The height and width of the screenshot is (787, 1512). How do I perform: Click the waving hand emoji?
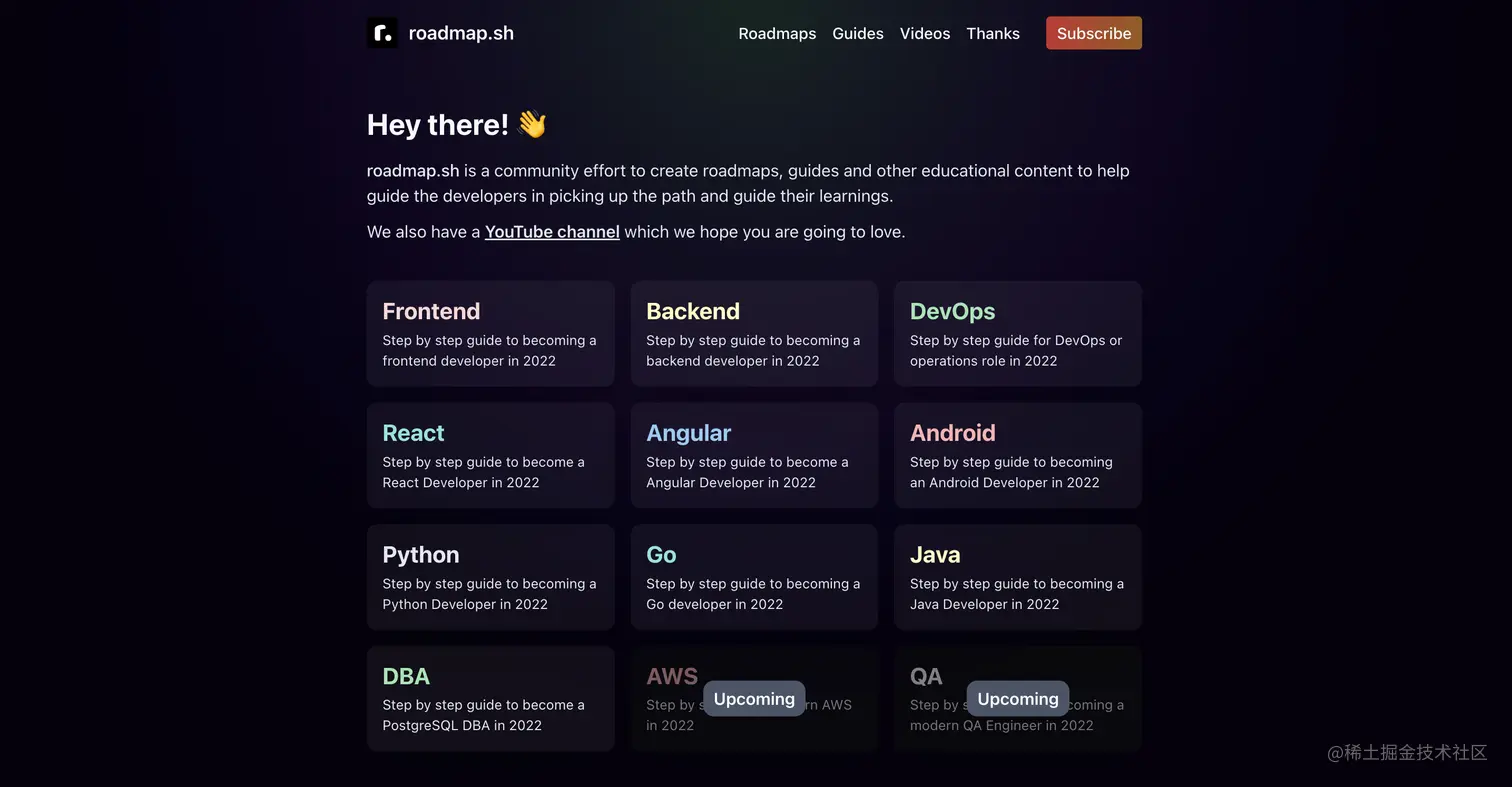[x=532, y=125]
